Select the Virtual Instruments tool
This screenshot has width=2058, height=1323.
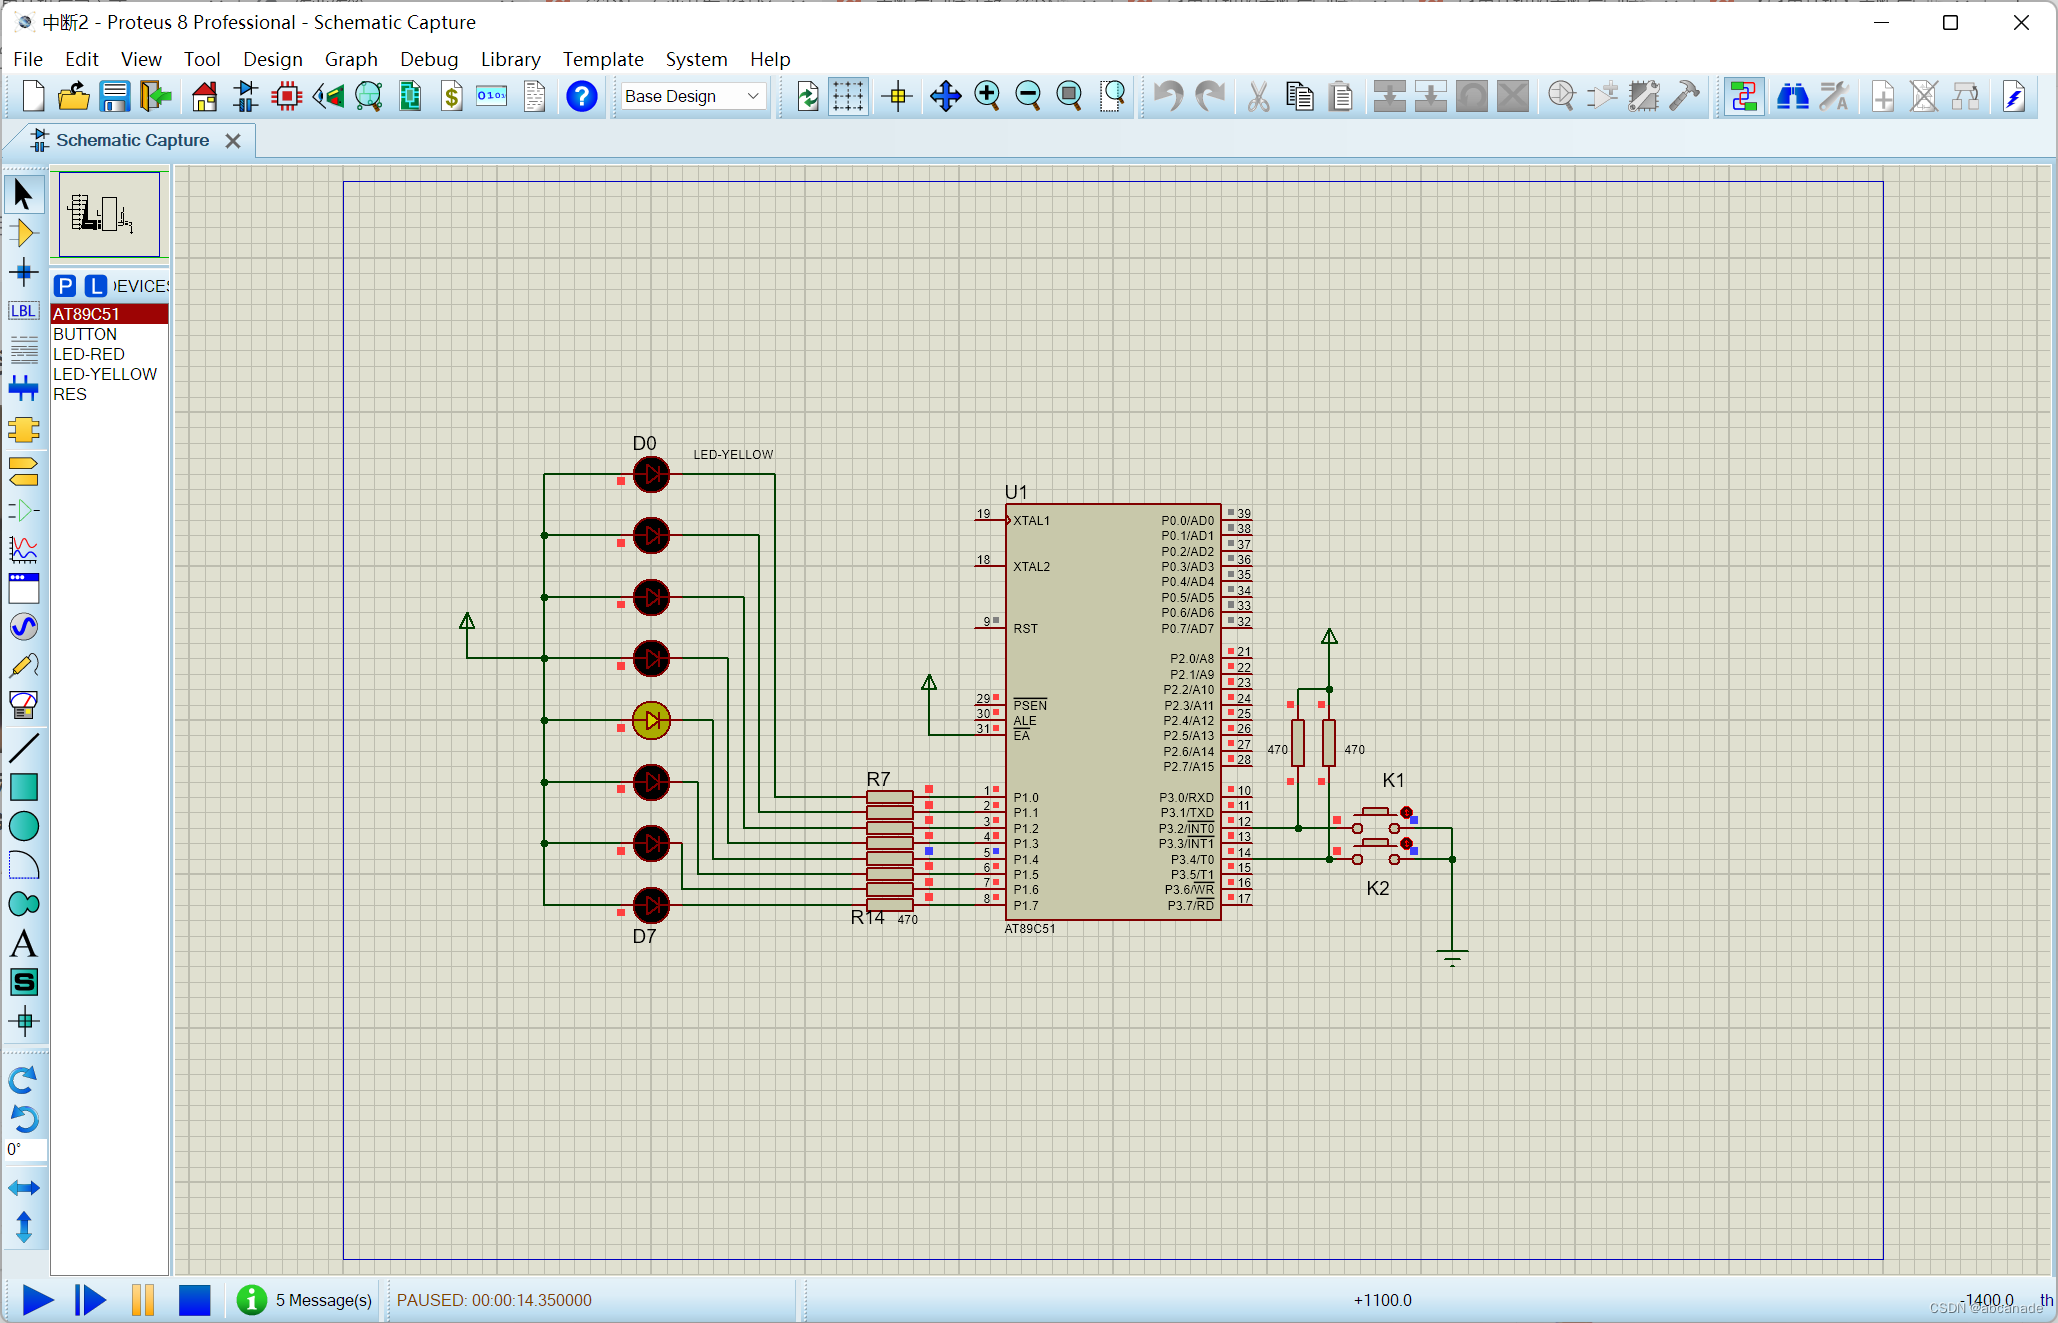click(x=24, y=705)
